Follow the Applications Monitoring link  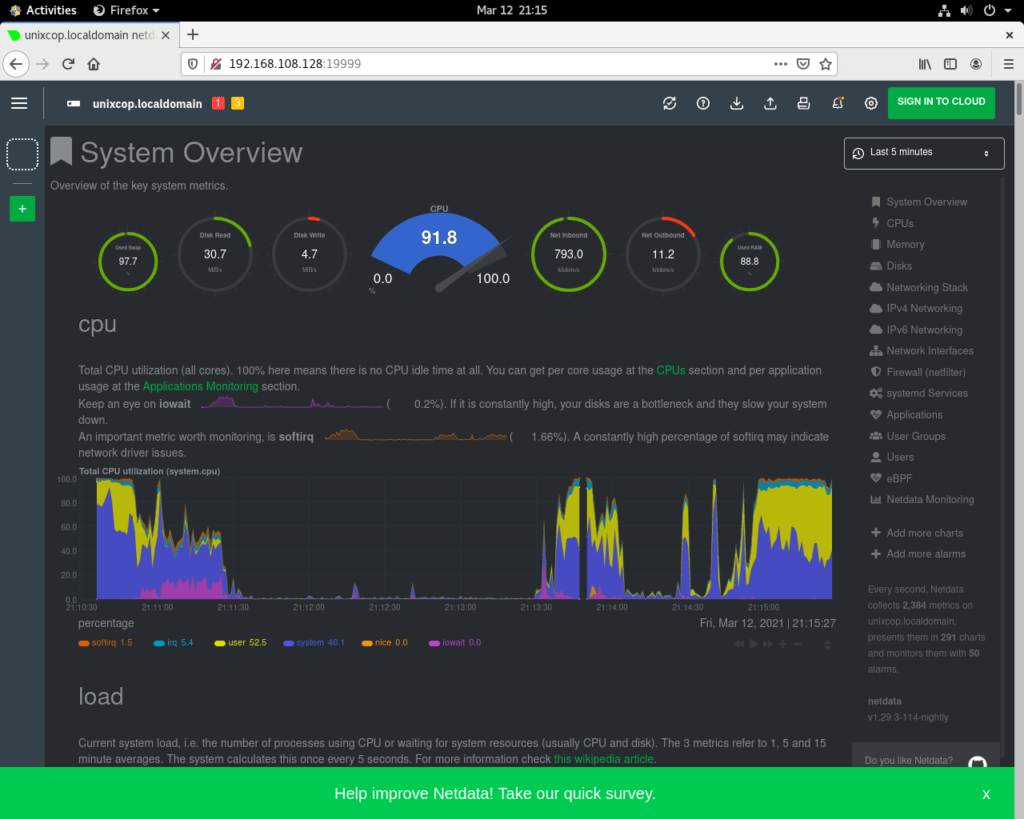click(x=200, y=387)
